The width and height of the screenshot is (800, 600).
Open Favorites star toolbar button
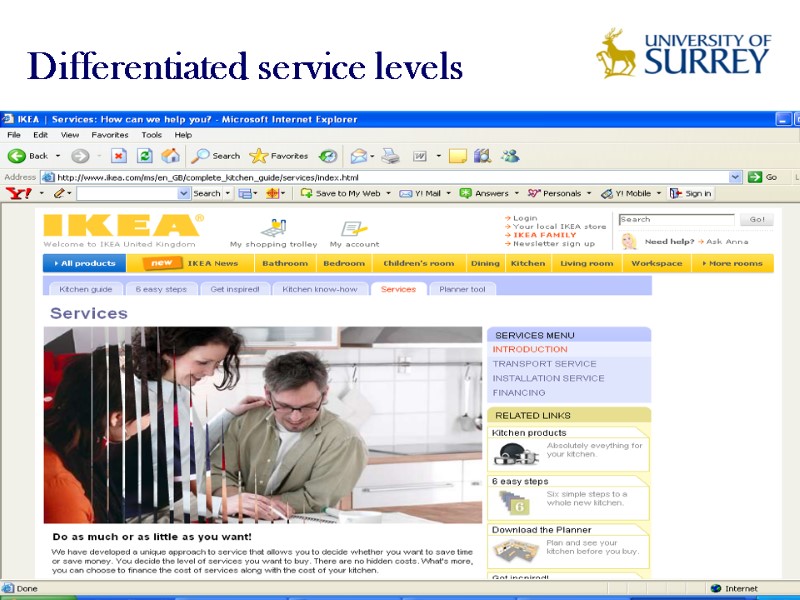pyautogui.click(x=279, y=156)
